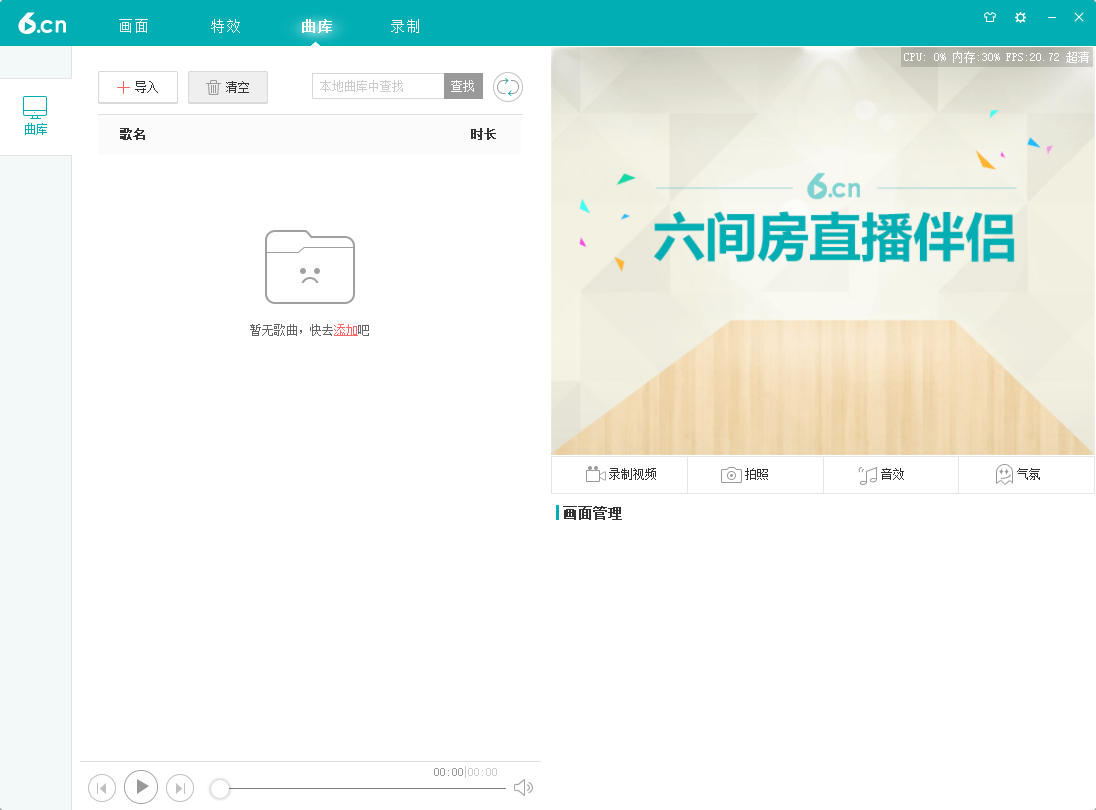The height and width of the screenshot is (810, 1096).
Task: Click the playback progress slider handle
Action: (x=219, y=788)
